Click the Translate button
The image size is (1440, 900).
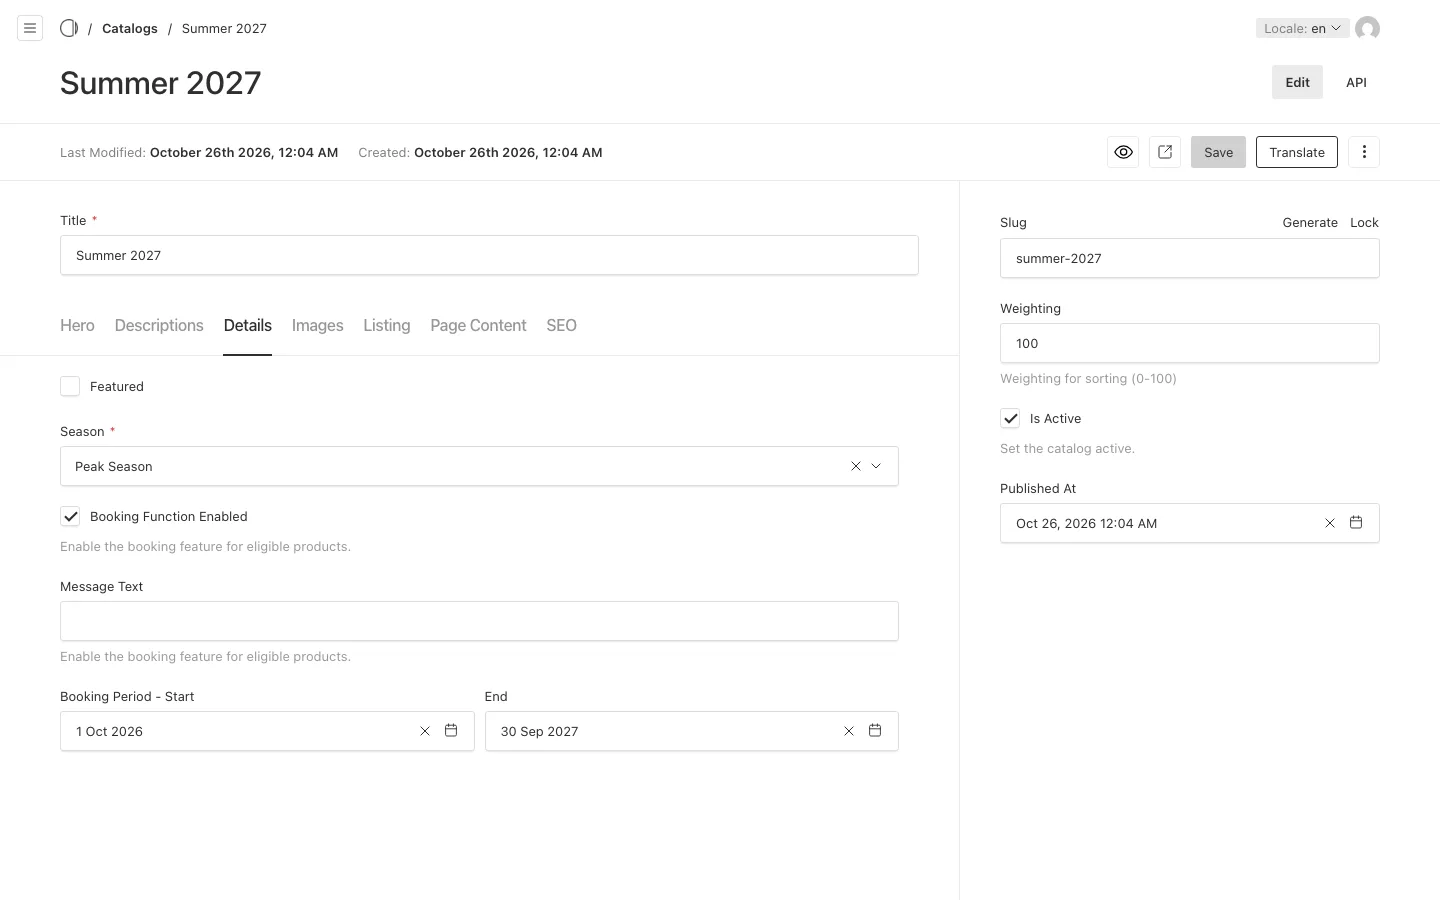coord(1297,152)
